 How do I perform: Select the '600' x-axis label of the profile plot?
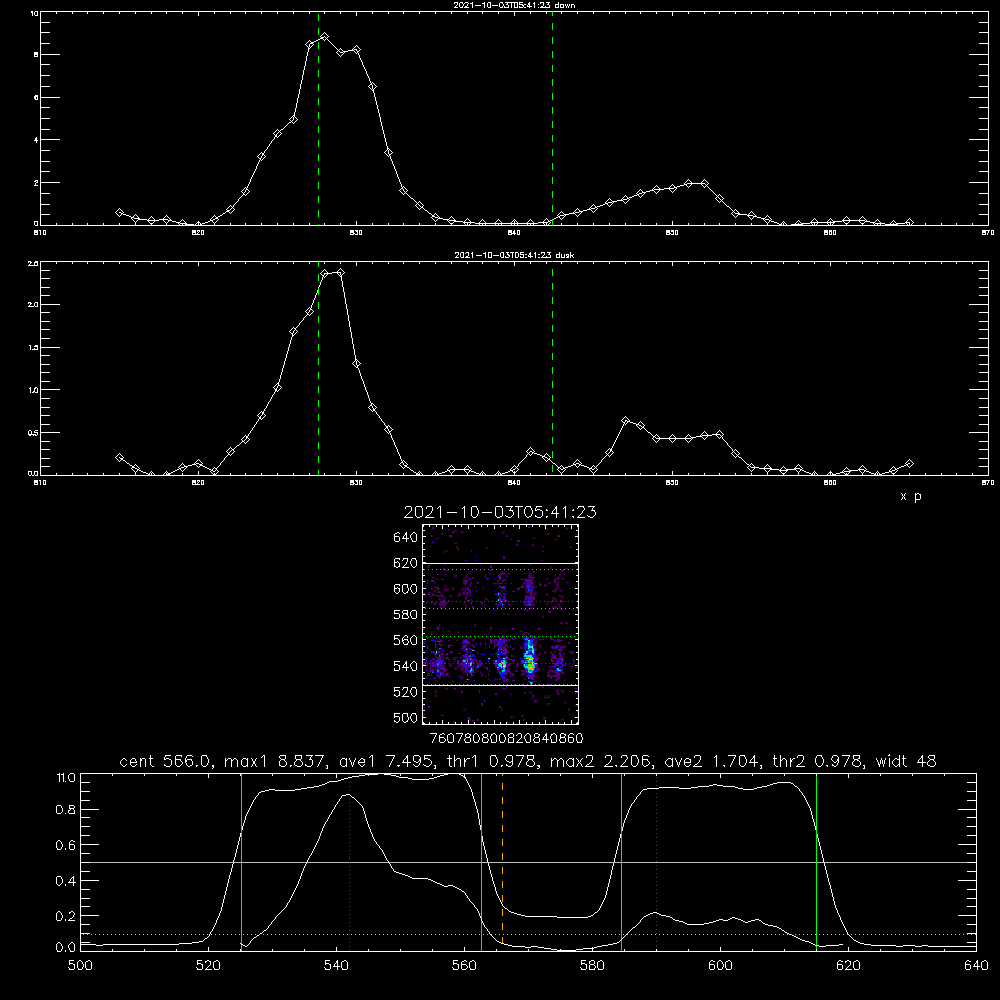tap(720, 966)
